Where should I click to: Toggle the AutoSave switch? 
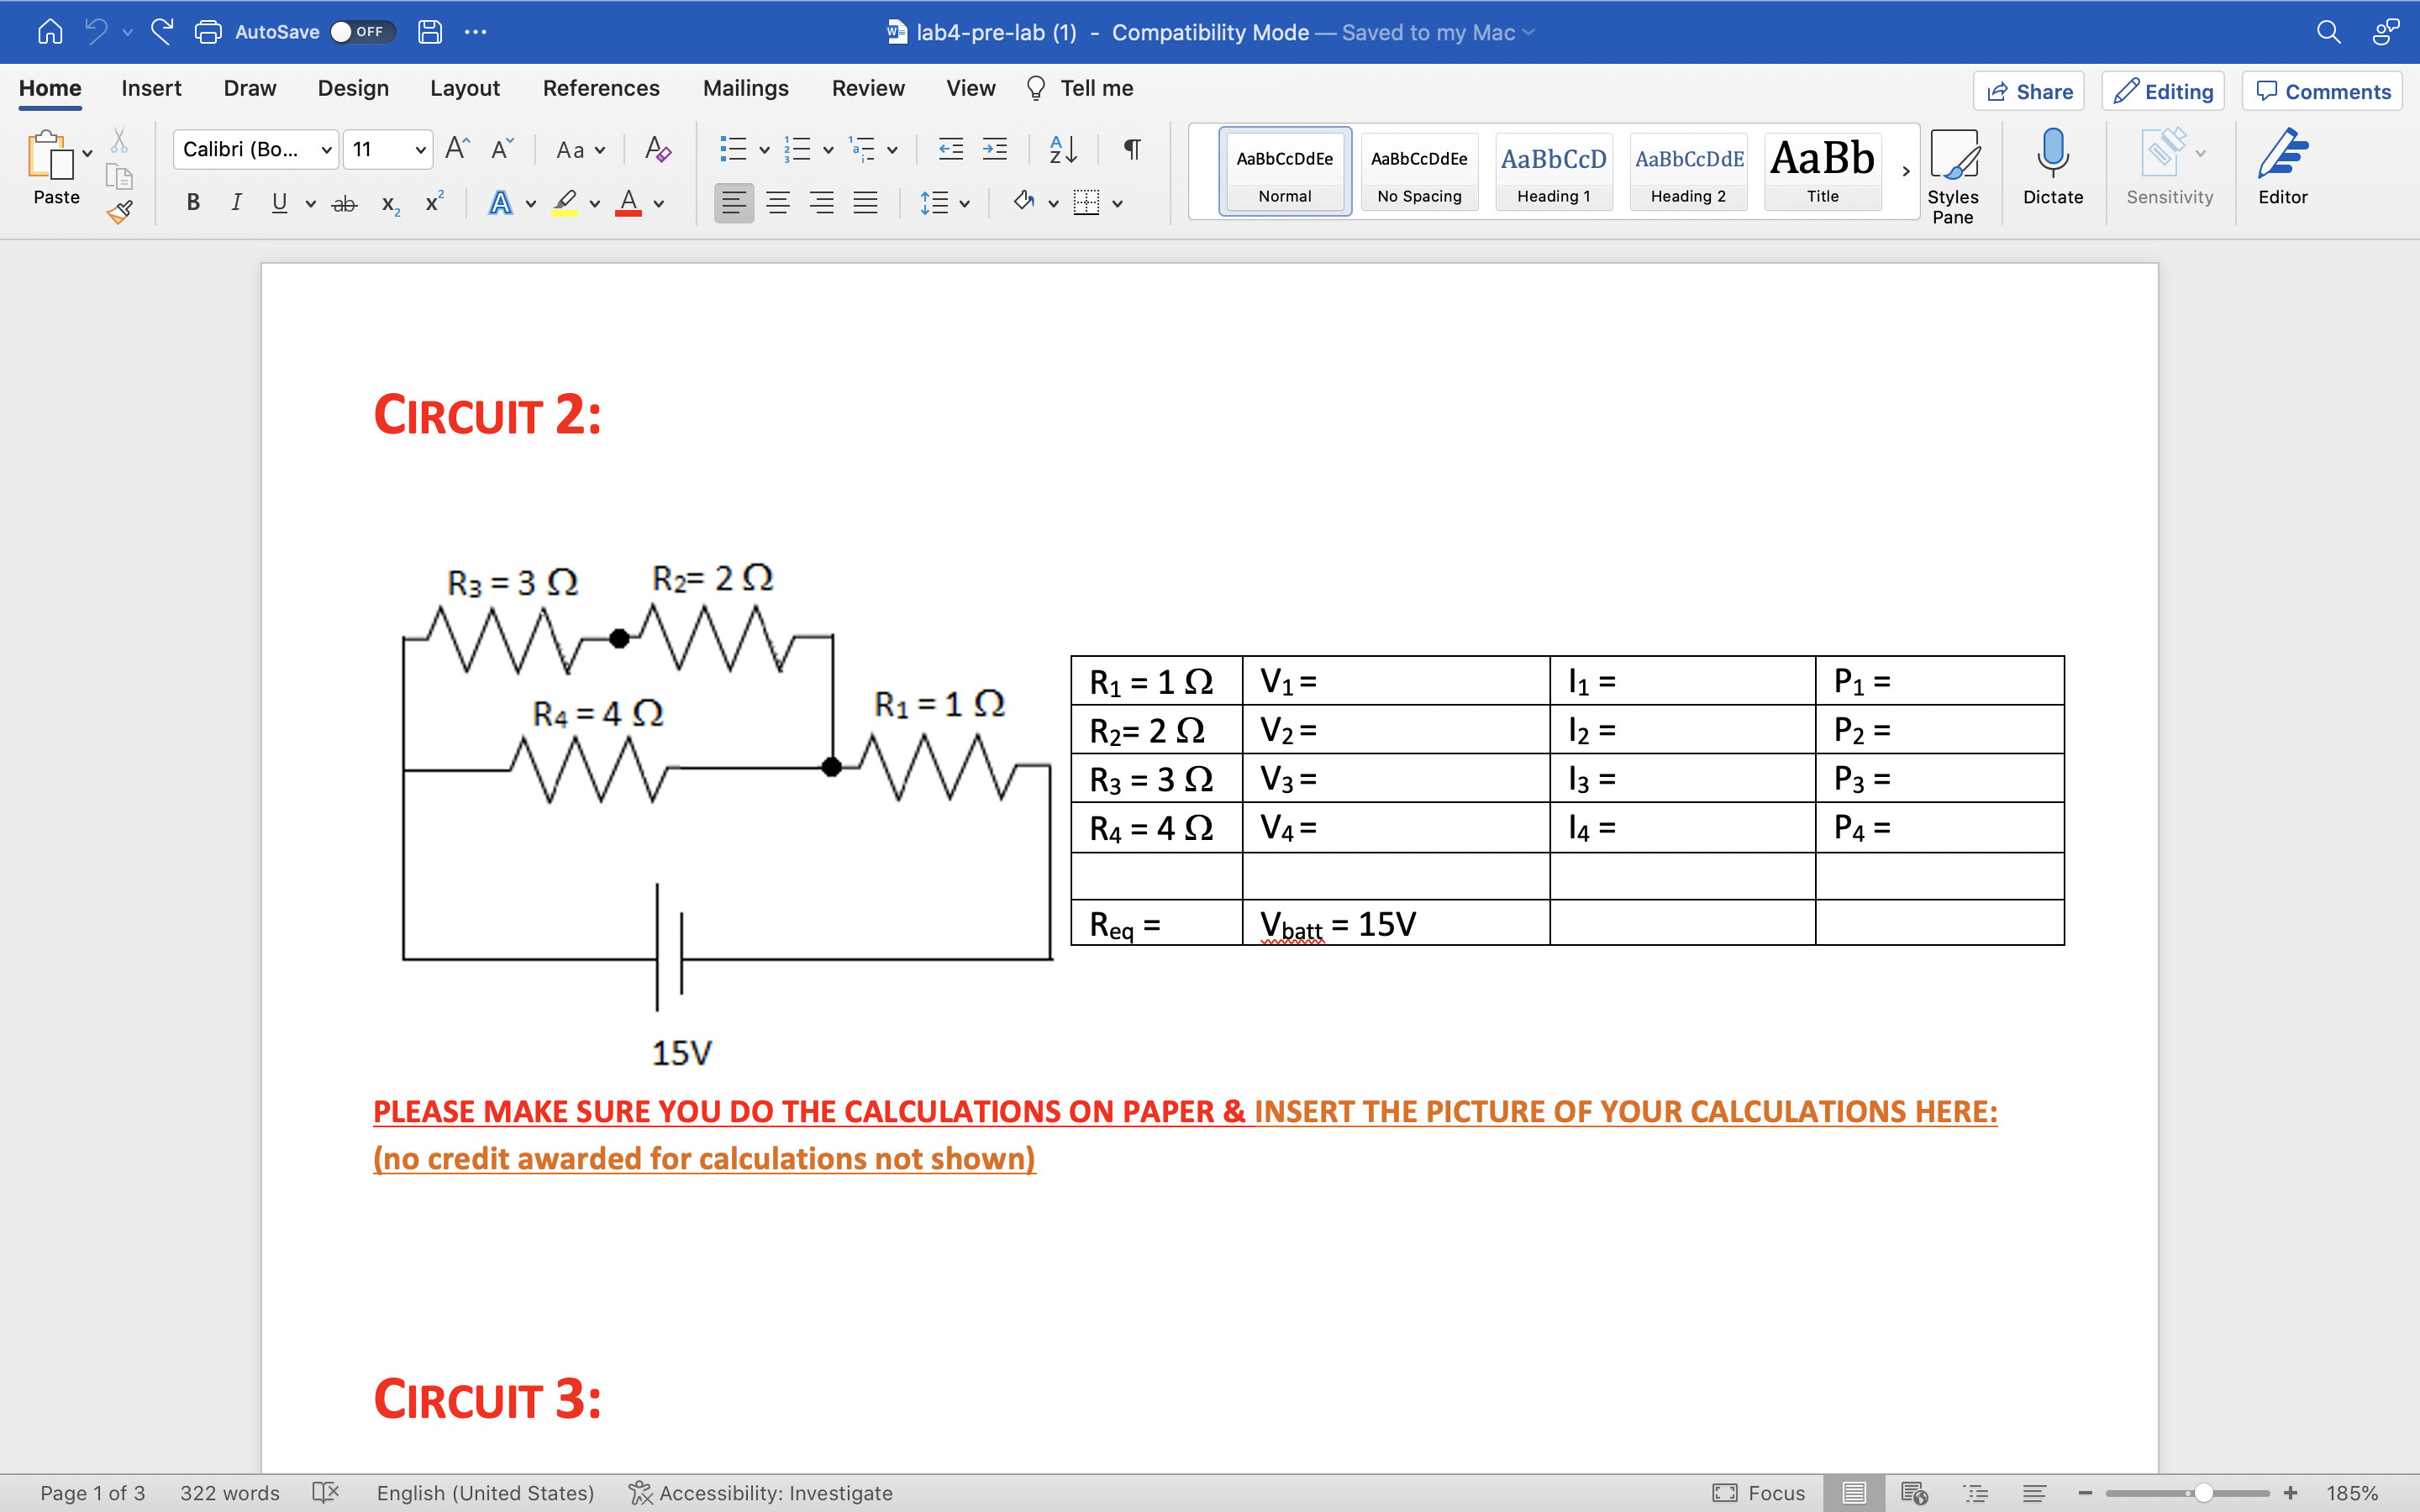(x=362, y=32)
